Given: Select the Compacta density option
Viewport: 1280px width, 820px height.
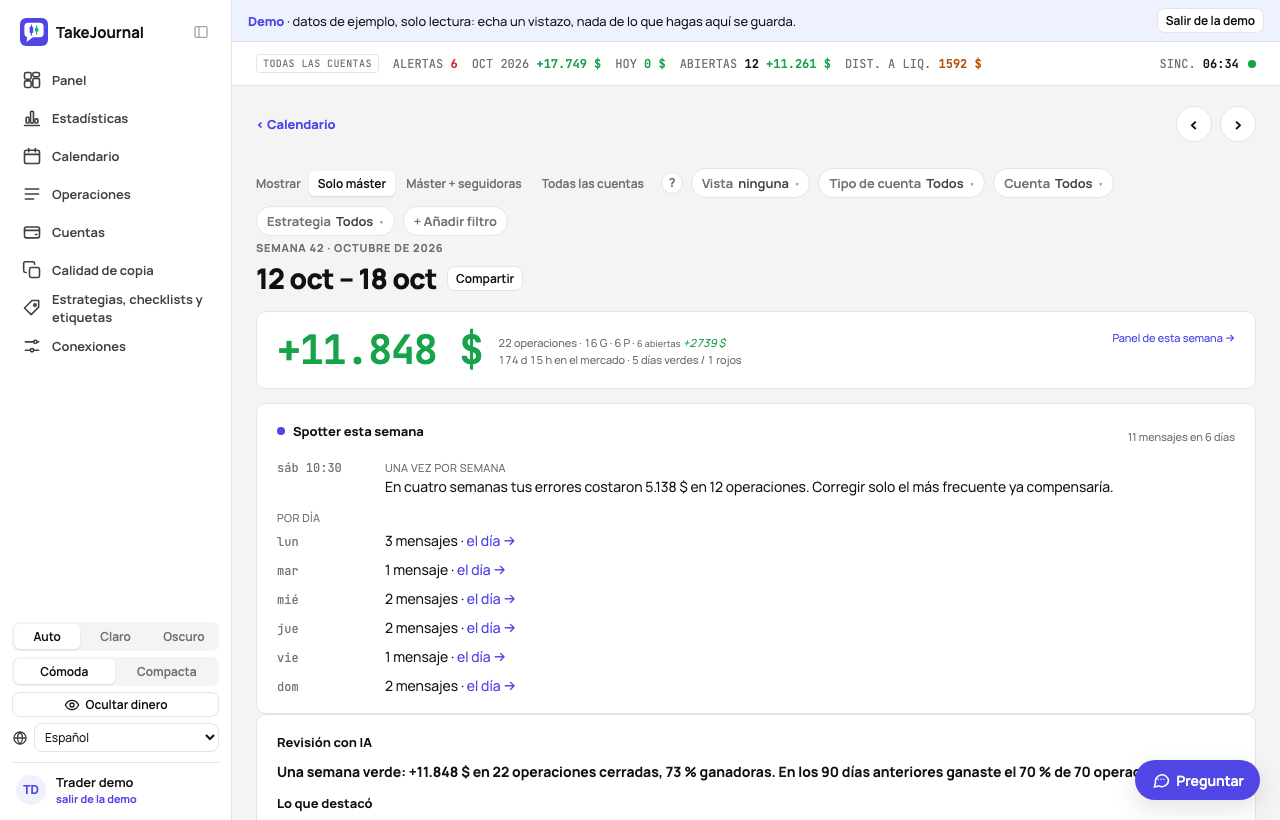Looking at the screenshot, I should coord(166,672).
